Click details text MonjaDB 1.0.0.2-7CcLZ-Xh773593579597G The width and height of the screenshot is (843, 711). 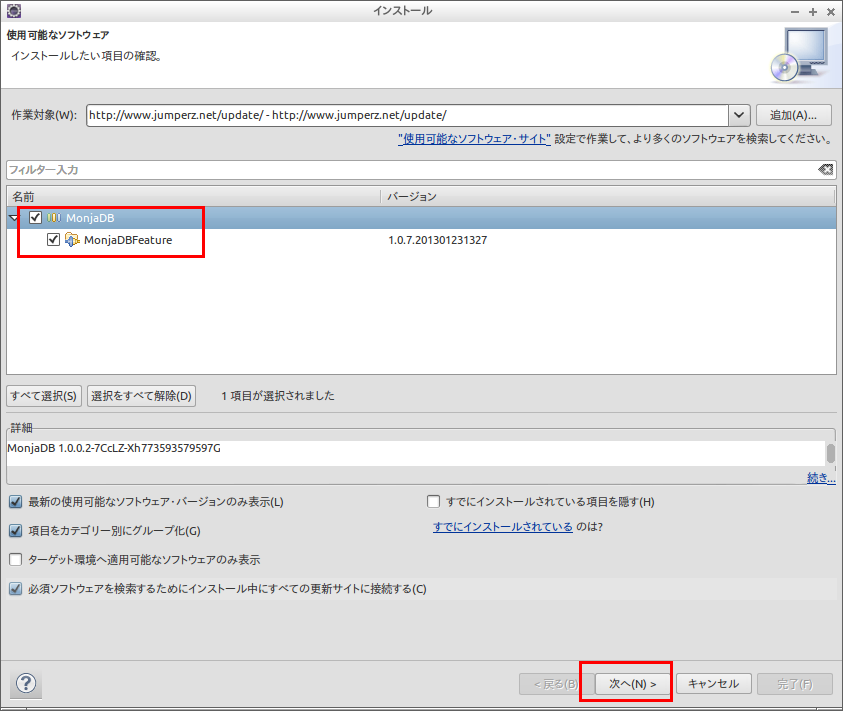click(x=114, y=448)
